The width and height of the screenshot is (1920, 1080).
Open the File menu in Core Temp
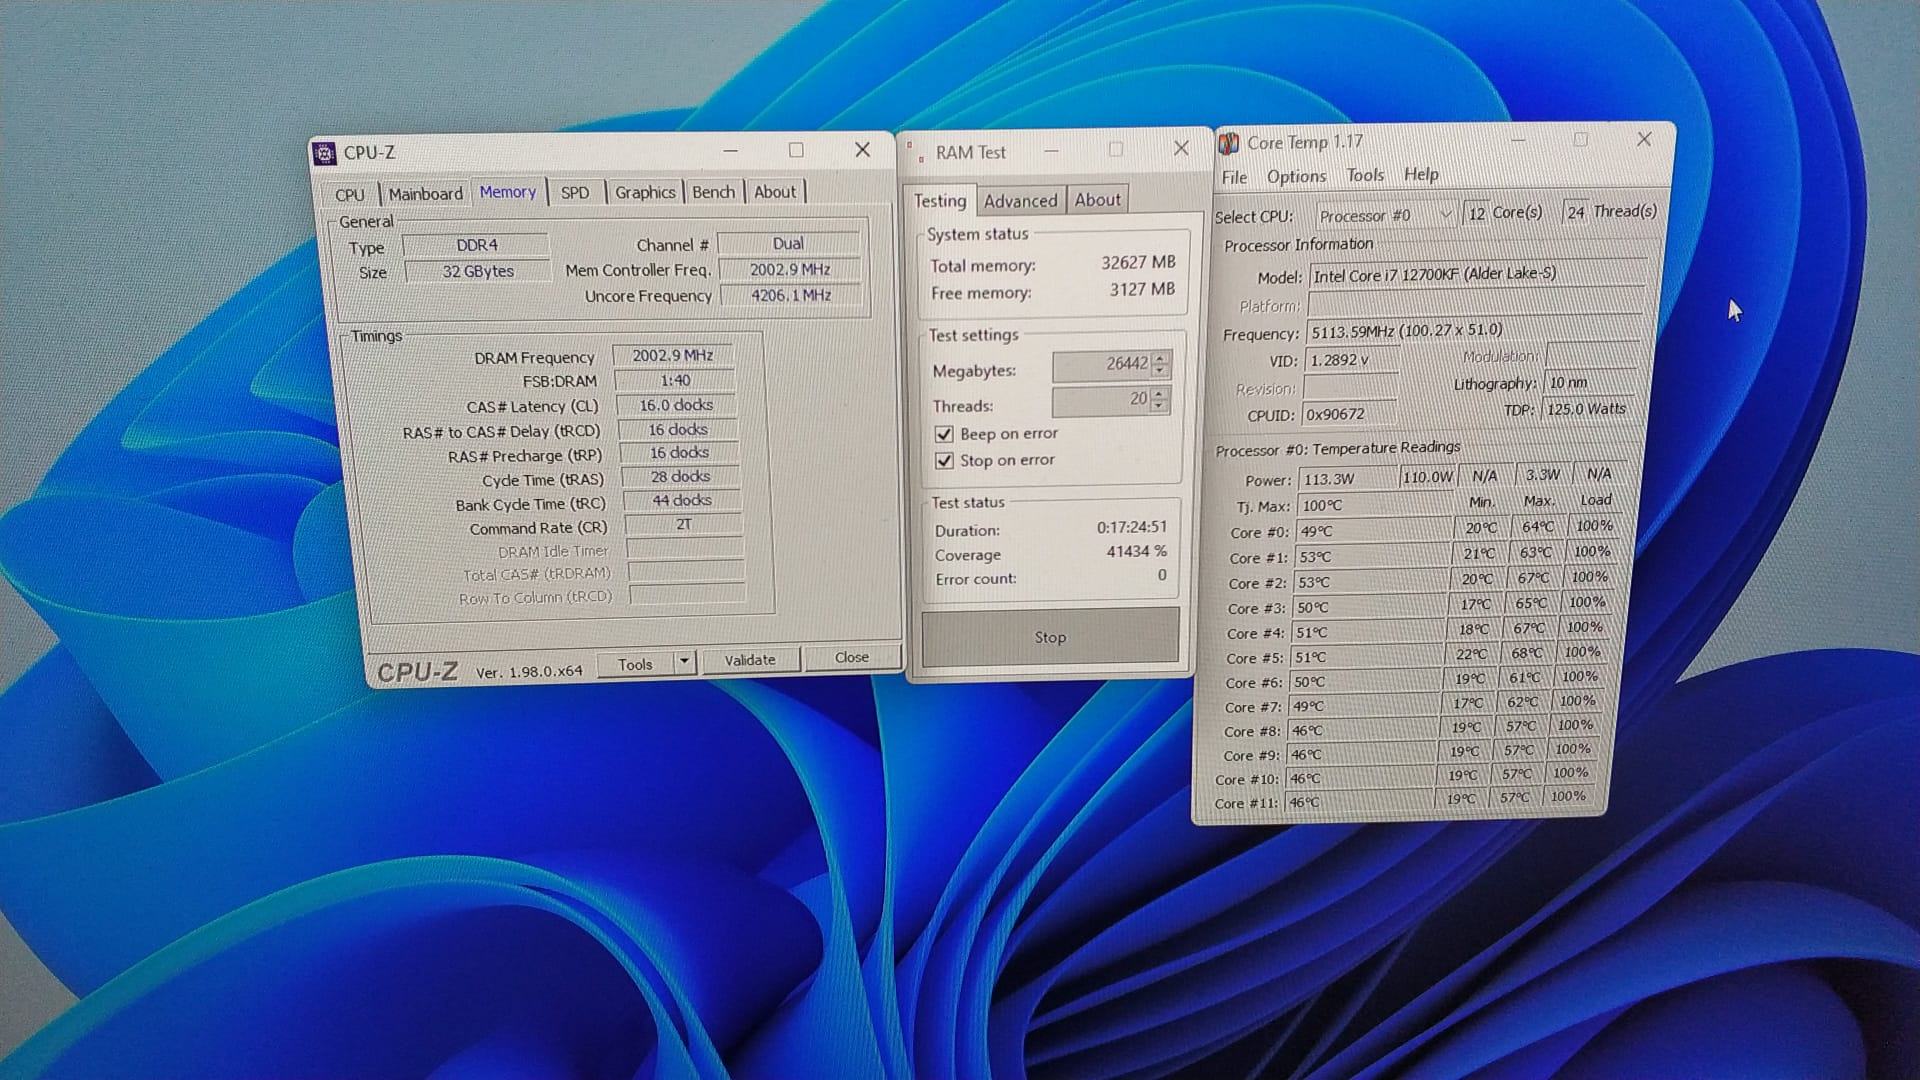coord(1235,177)
